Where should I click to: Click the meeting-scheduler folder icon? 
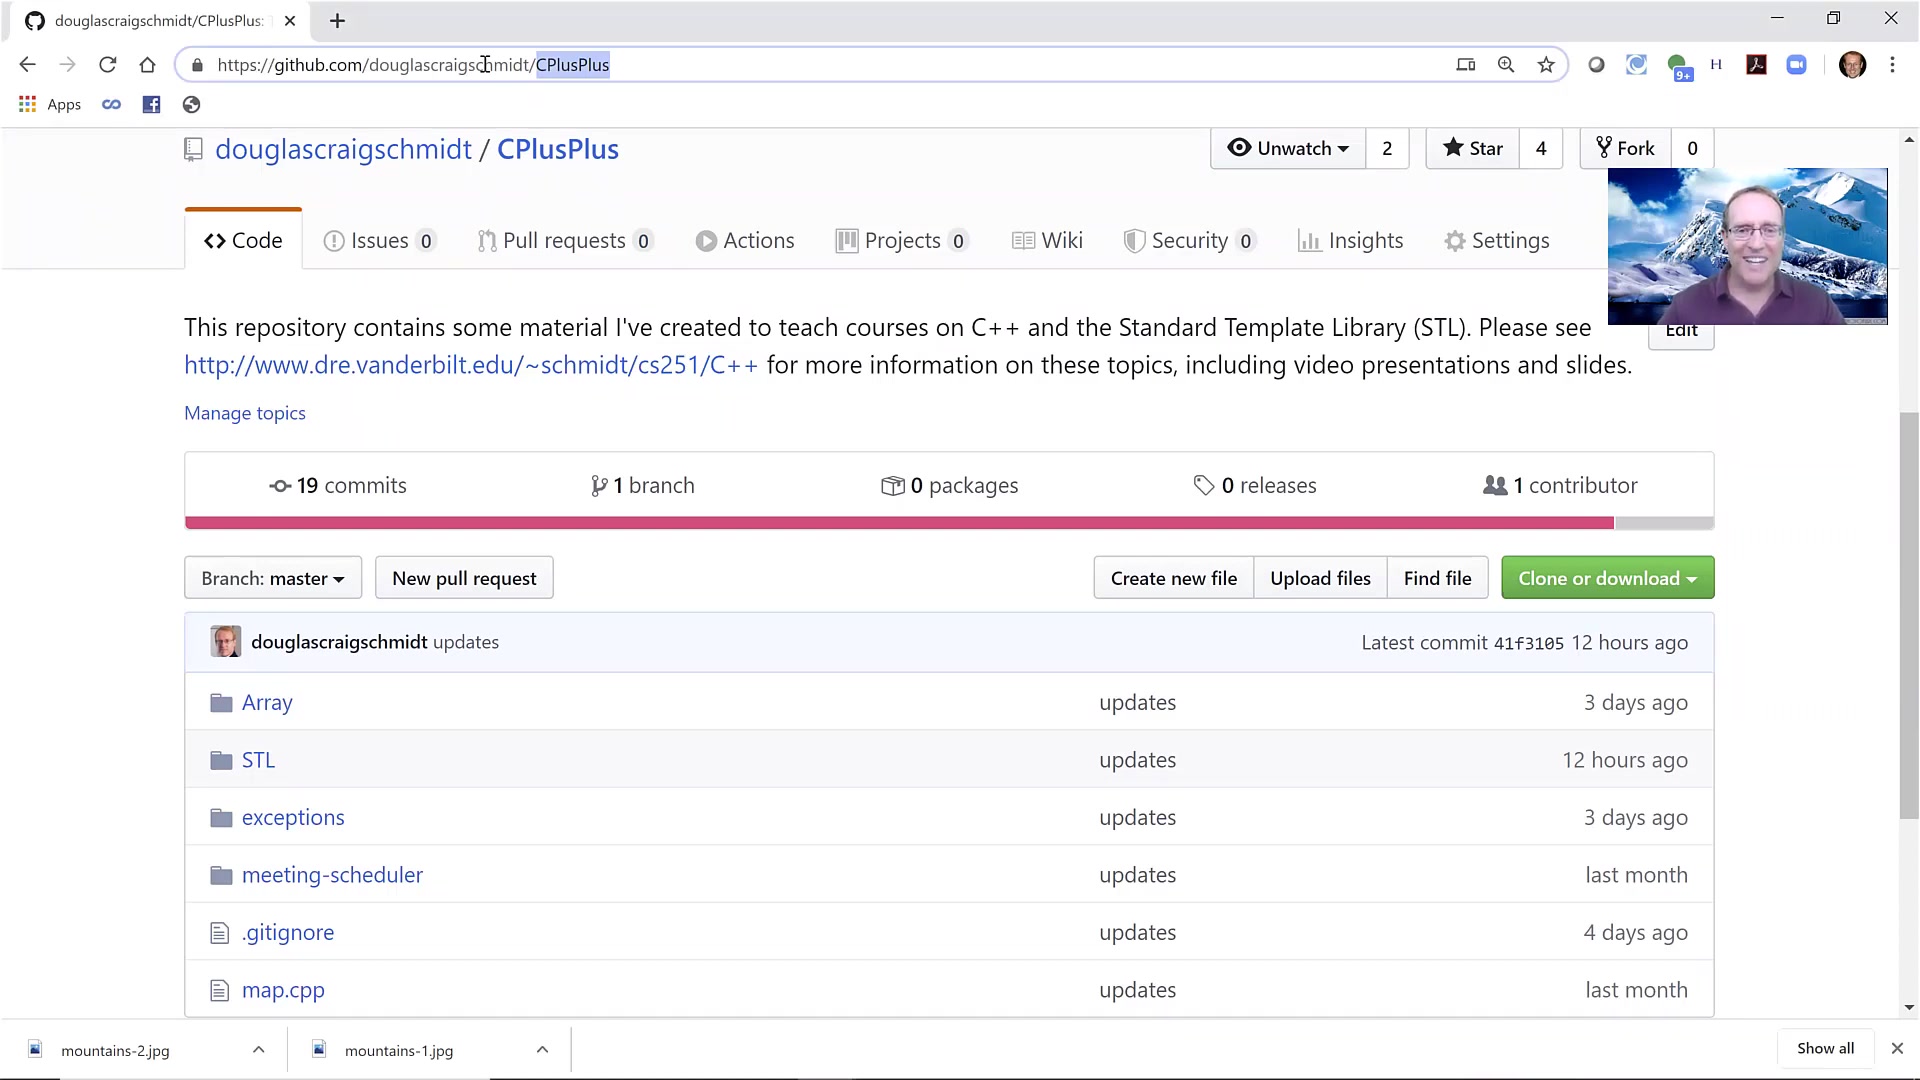tap(221, 876)
